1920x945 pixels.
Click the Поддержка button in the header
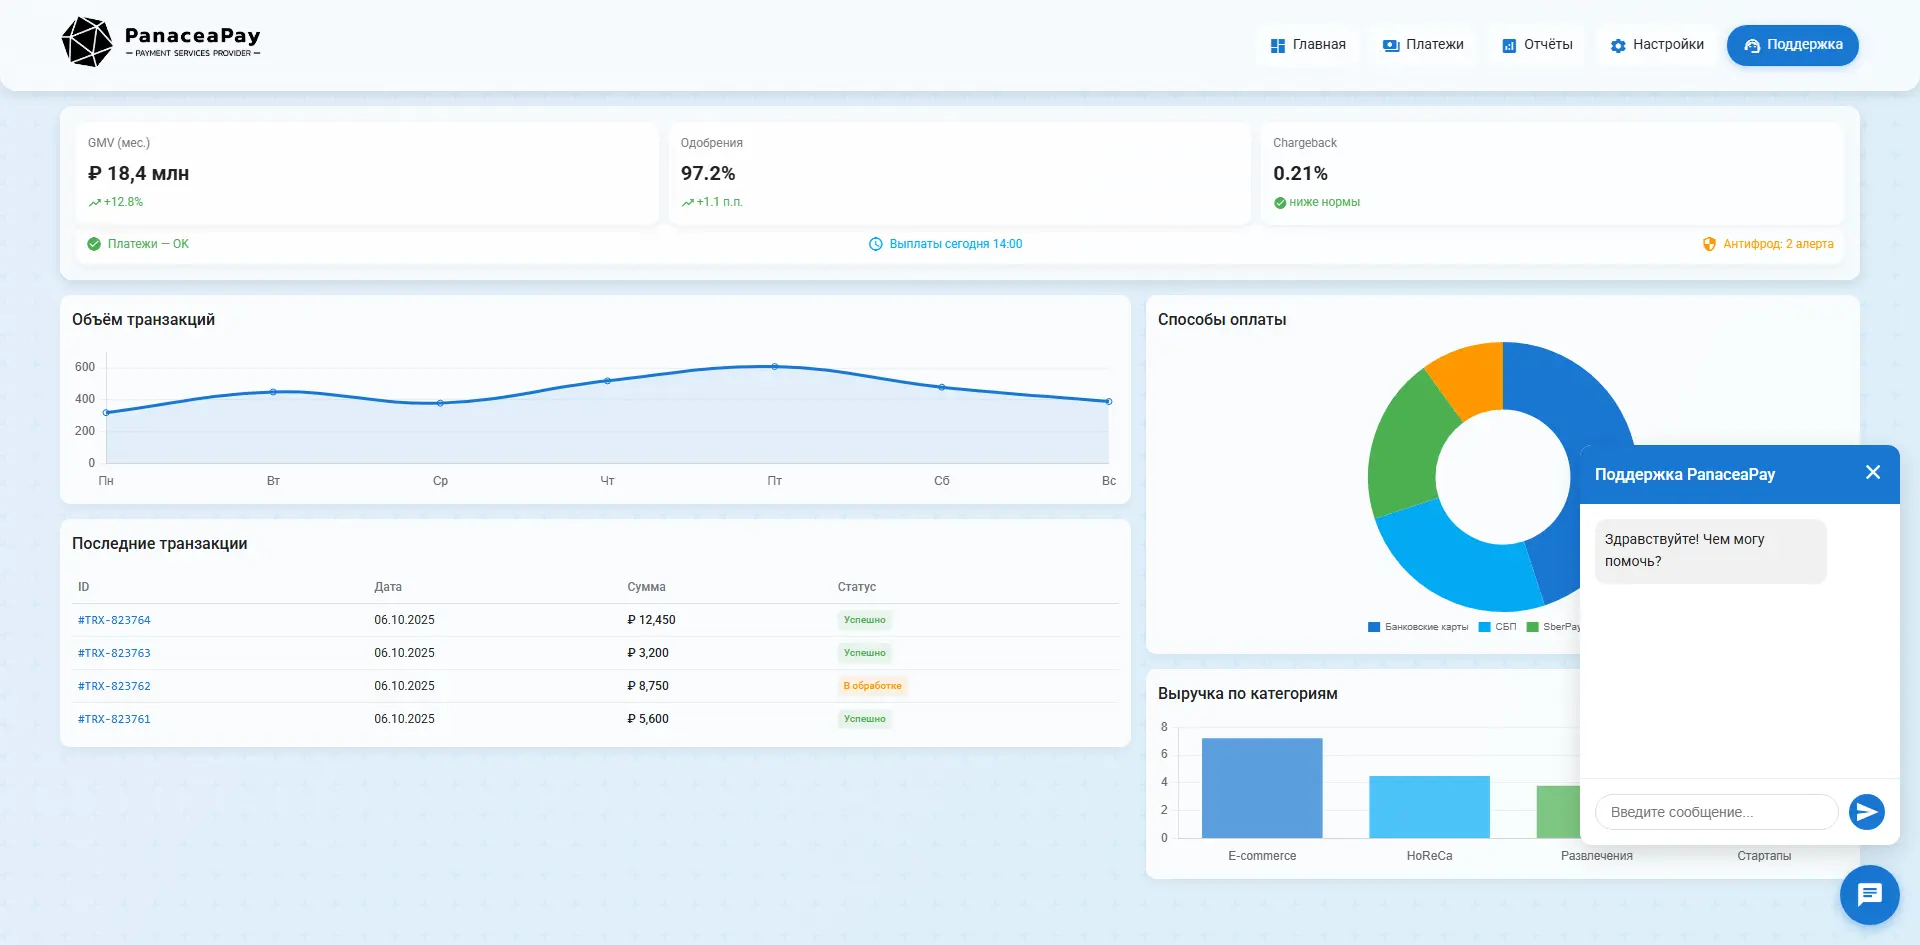[1792, 45]
